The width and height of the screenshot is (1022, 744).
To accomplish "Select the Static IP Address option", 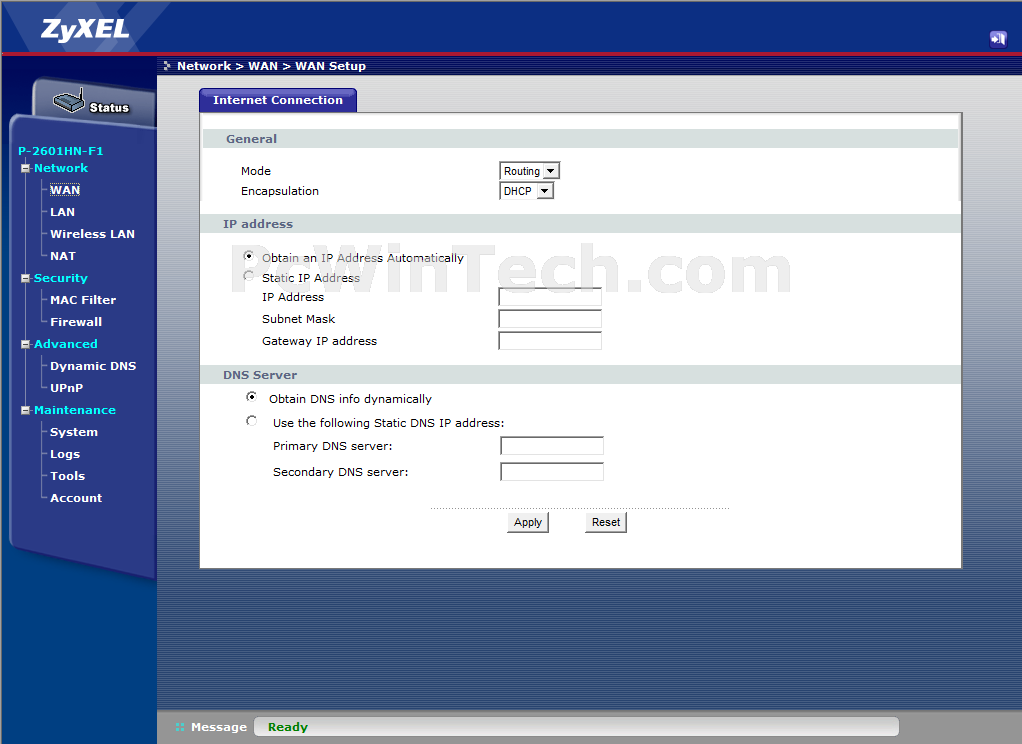I will [248, 276].
